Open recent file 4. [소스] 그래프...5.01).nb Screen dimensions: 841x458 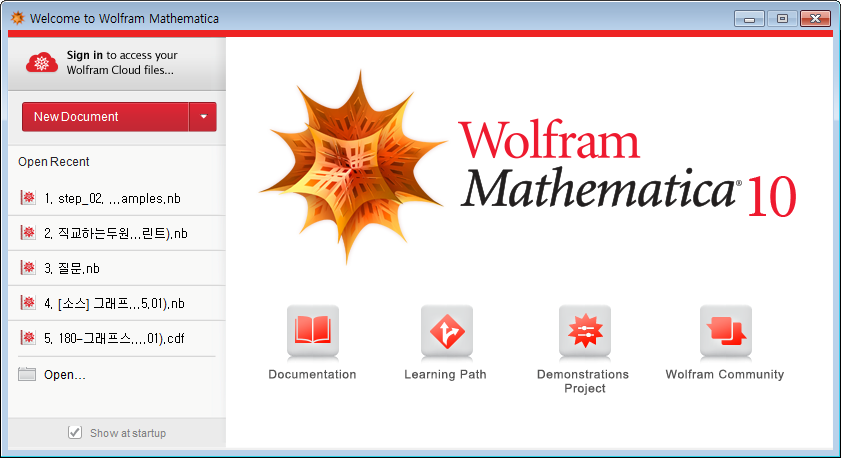coord(117,304)
